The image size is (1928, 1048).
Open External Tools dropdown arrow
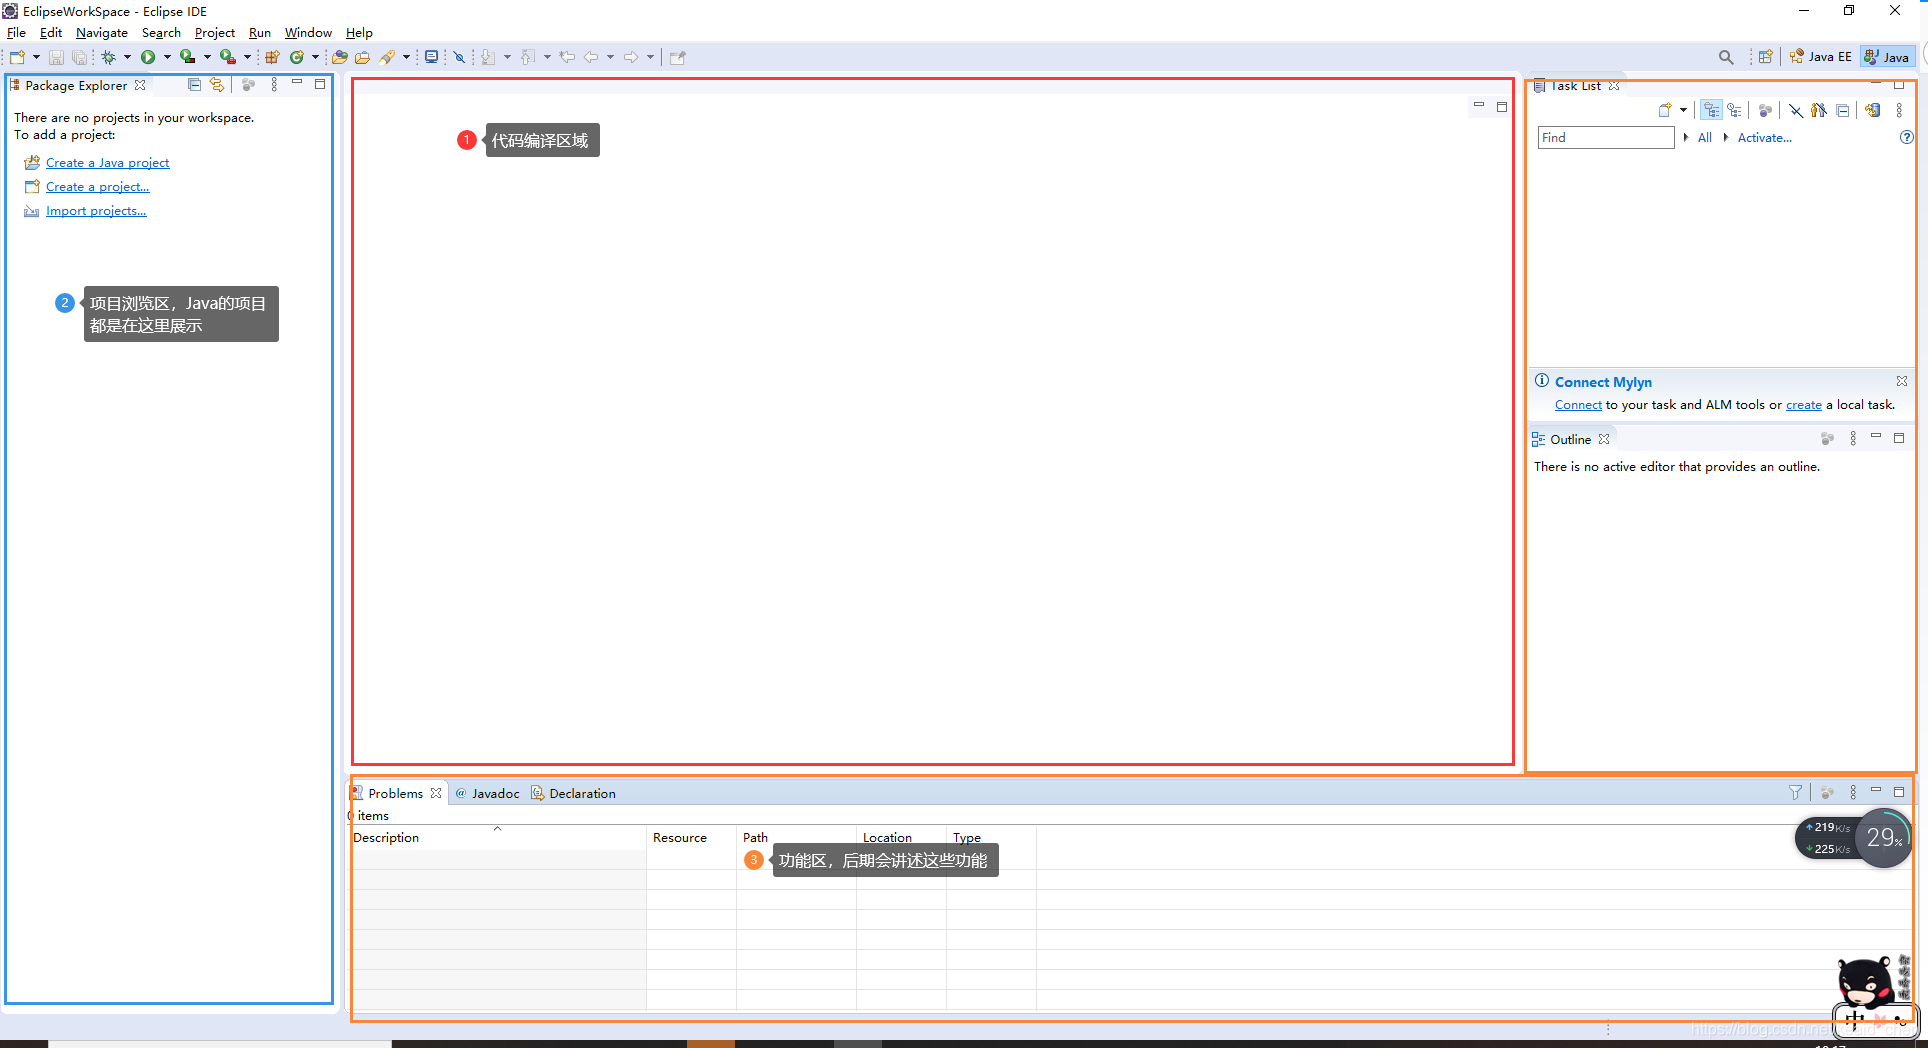pos(247,57)
